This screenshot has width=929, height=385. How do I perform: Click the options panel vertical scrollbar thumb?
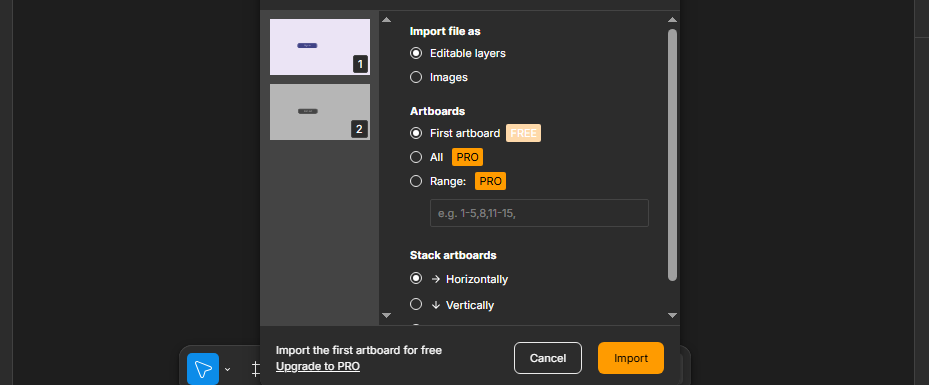click(x=672, y=155)
